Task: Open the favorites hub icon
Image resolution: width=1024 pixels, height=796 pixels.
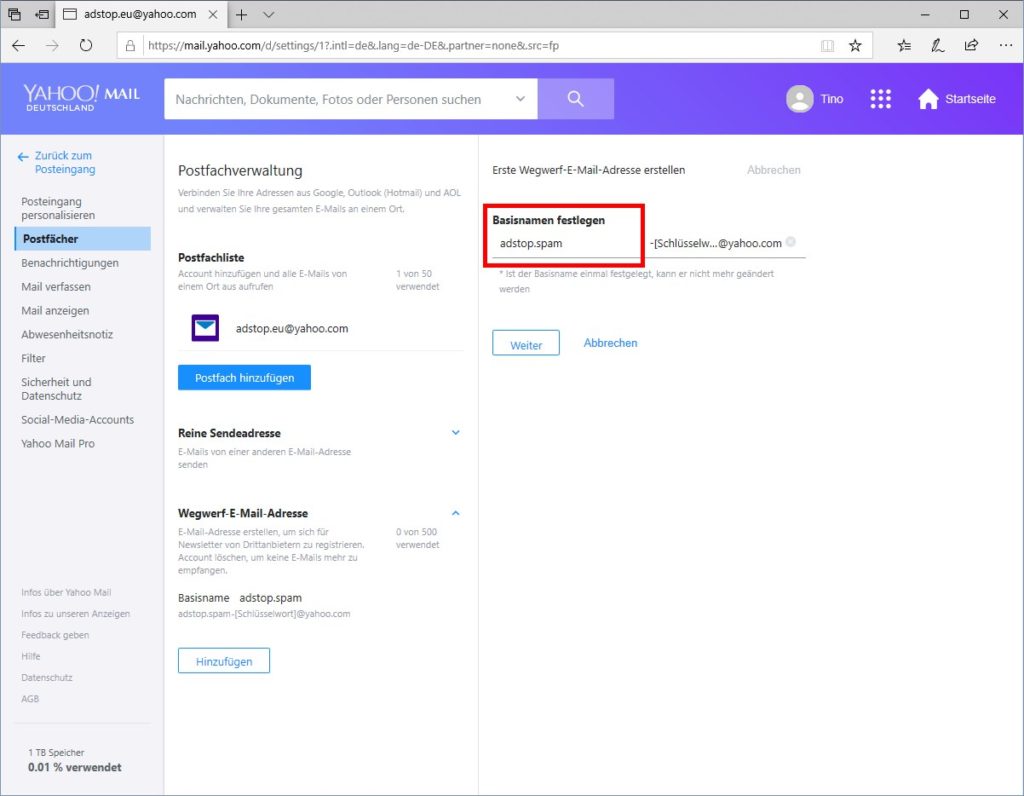Action: (x=904, y=46)
